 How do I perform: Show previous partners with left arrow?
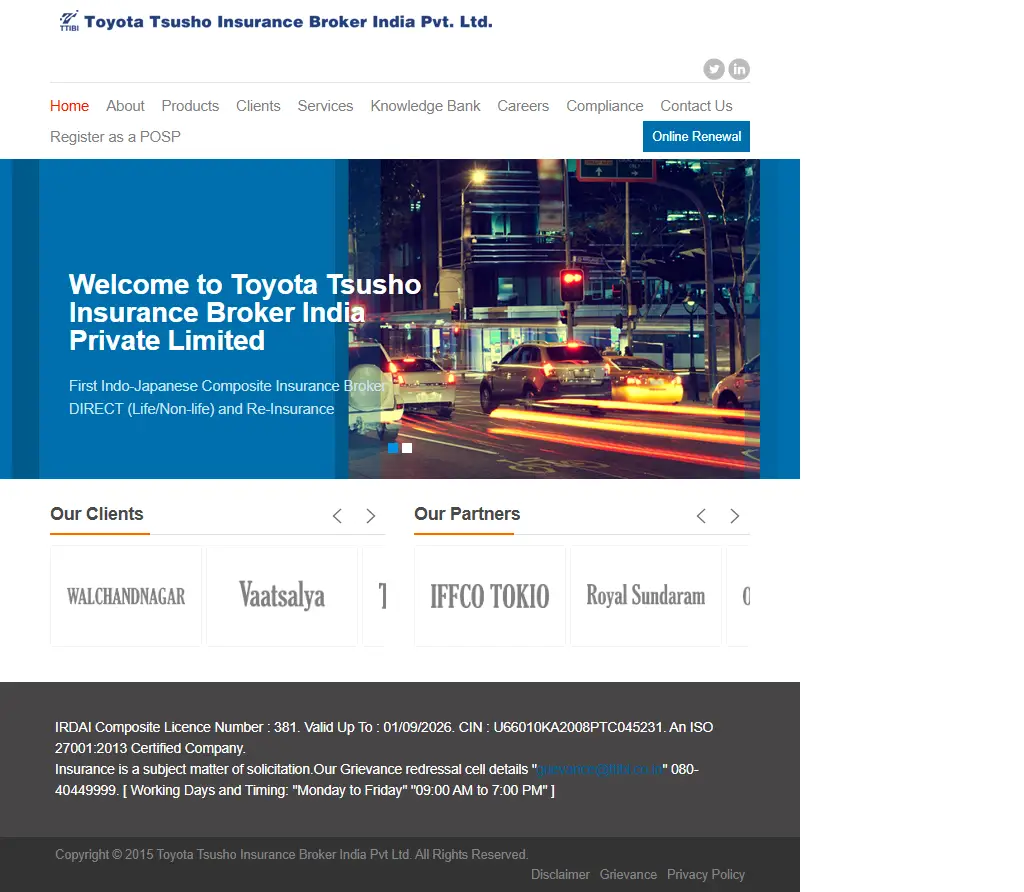tap(701, 516)
